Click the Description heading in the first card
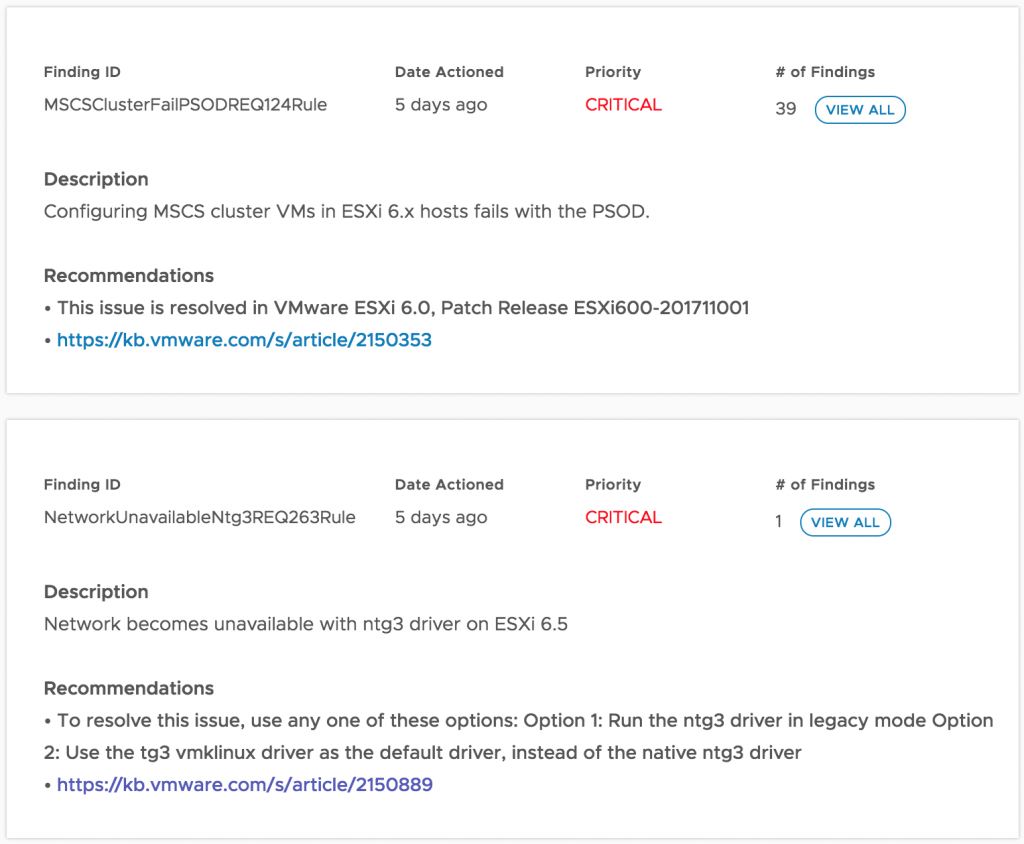Viewport: 1024px width, 844px height. click(x=96, y=180)
